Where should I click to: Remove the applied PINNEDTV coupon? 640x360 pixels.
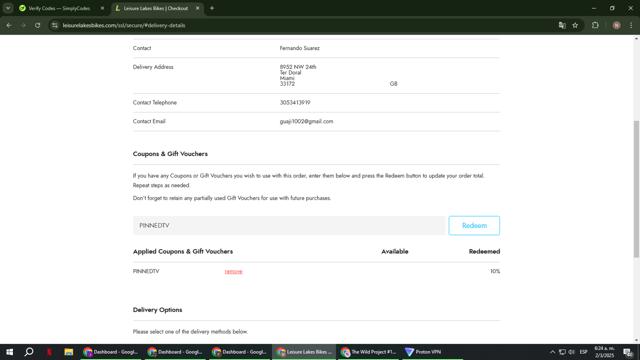pyautogui.click(x=233, y=271)
